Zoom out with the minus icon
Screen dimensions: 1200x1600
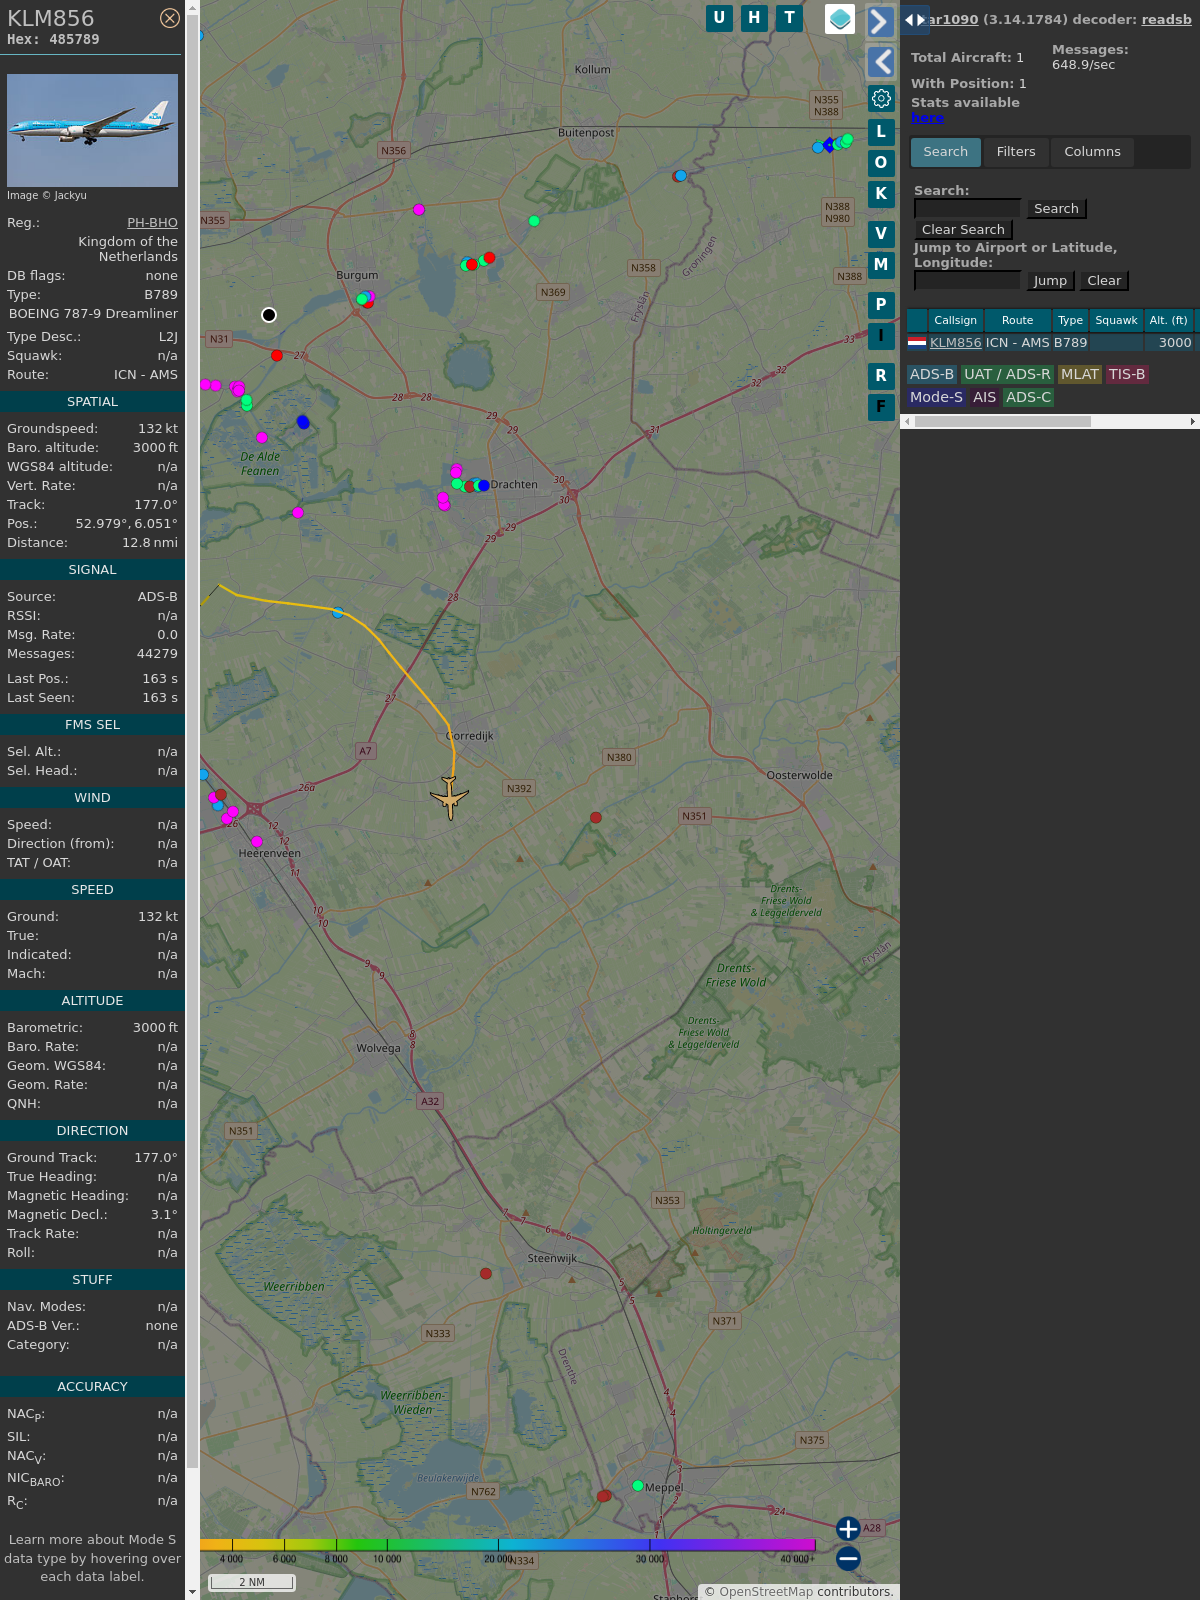(848, 1558)
